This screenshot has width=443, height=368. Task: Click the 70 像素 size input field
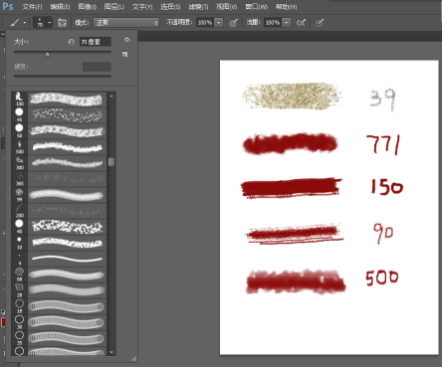point(95,42)
